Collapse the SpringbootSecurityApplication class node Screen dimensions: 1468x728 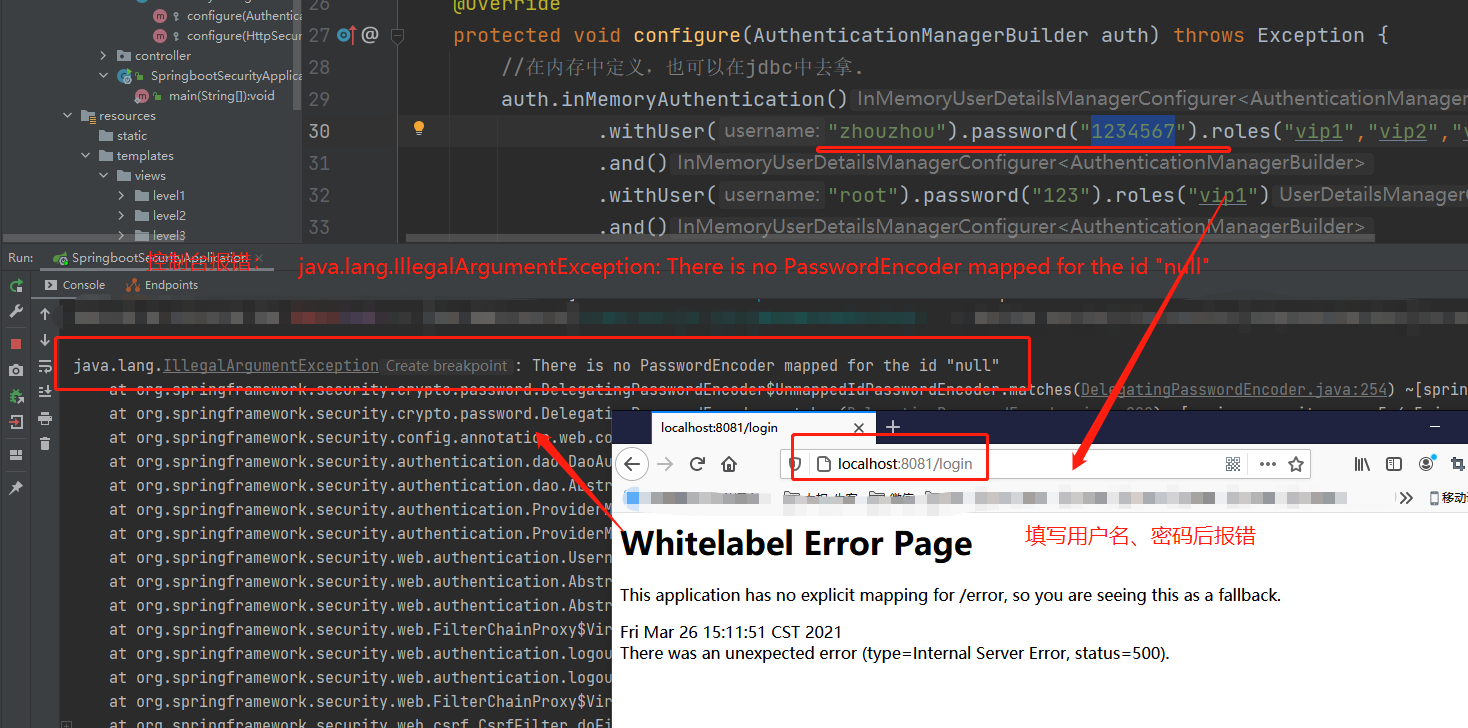(104, 76)
